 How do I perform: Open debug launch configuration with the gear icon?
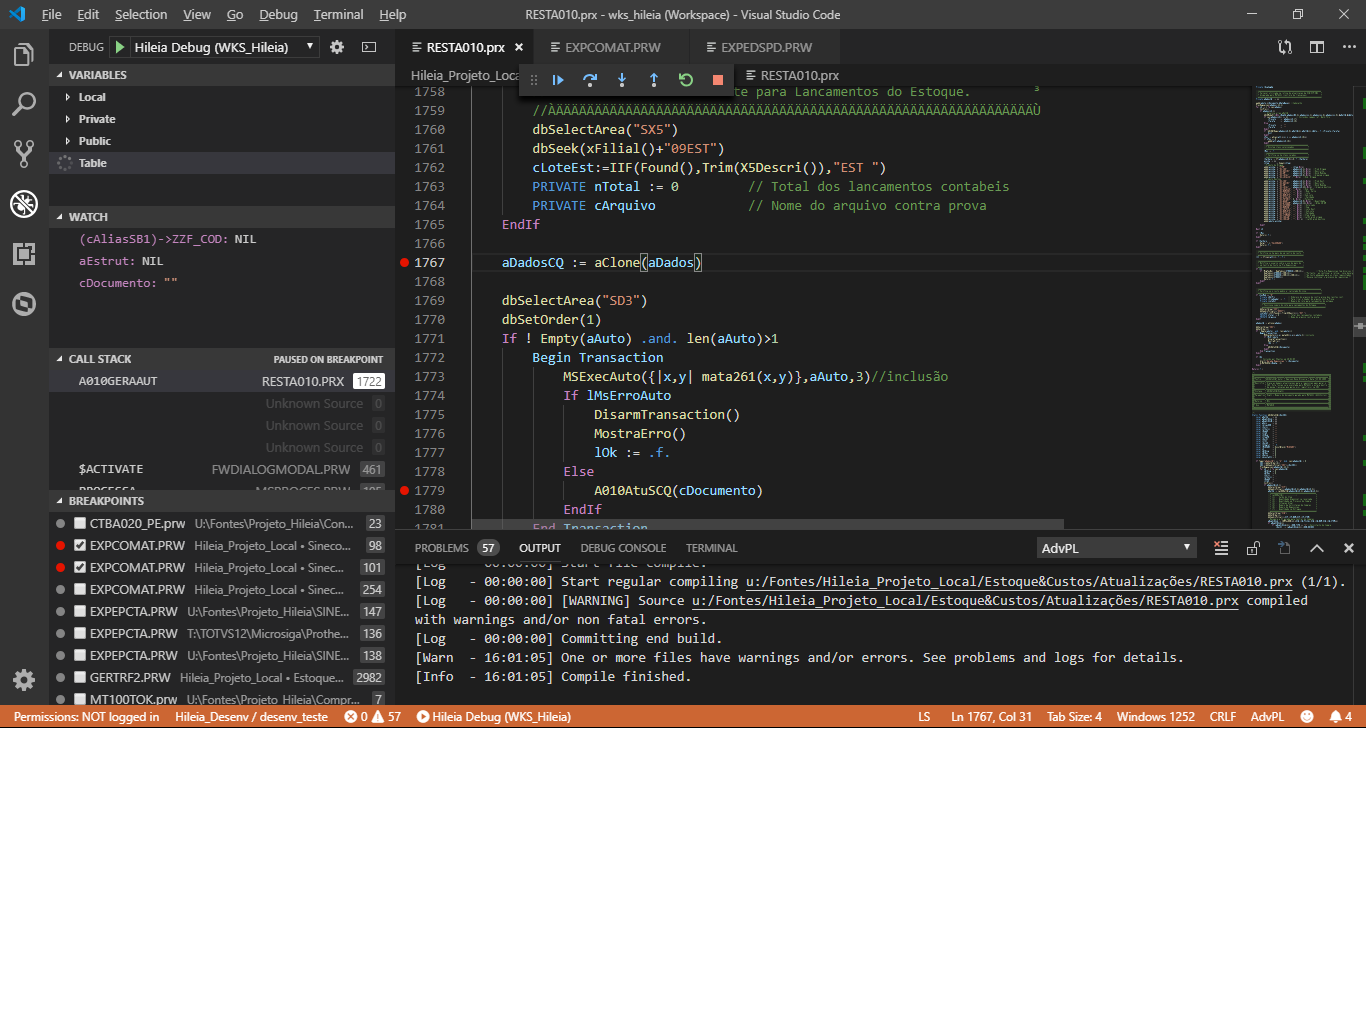(x=337, y=46)
